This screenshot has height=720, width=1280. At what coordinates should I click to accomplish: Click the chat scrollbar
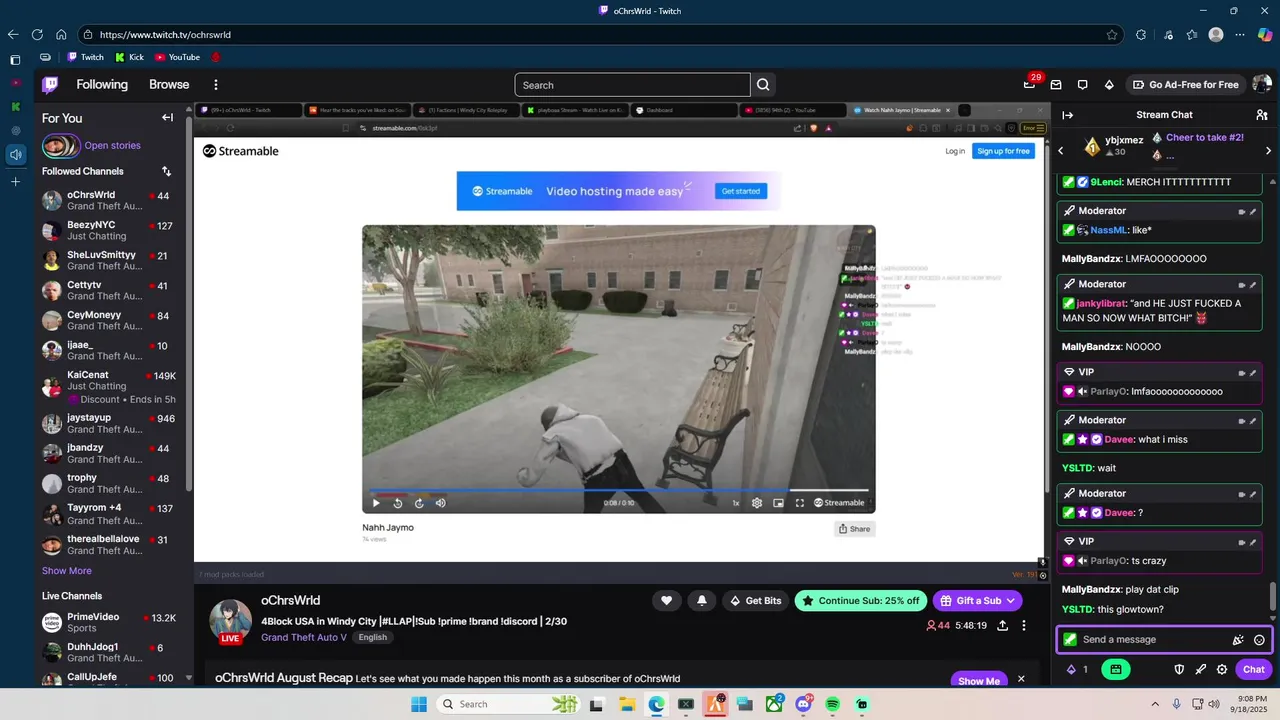point(1273,596)
